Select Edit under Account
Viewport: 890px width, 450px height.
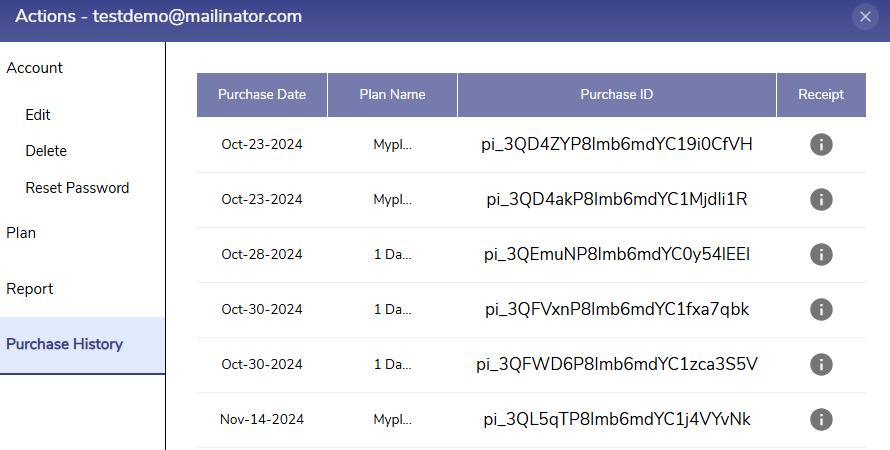38,115
